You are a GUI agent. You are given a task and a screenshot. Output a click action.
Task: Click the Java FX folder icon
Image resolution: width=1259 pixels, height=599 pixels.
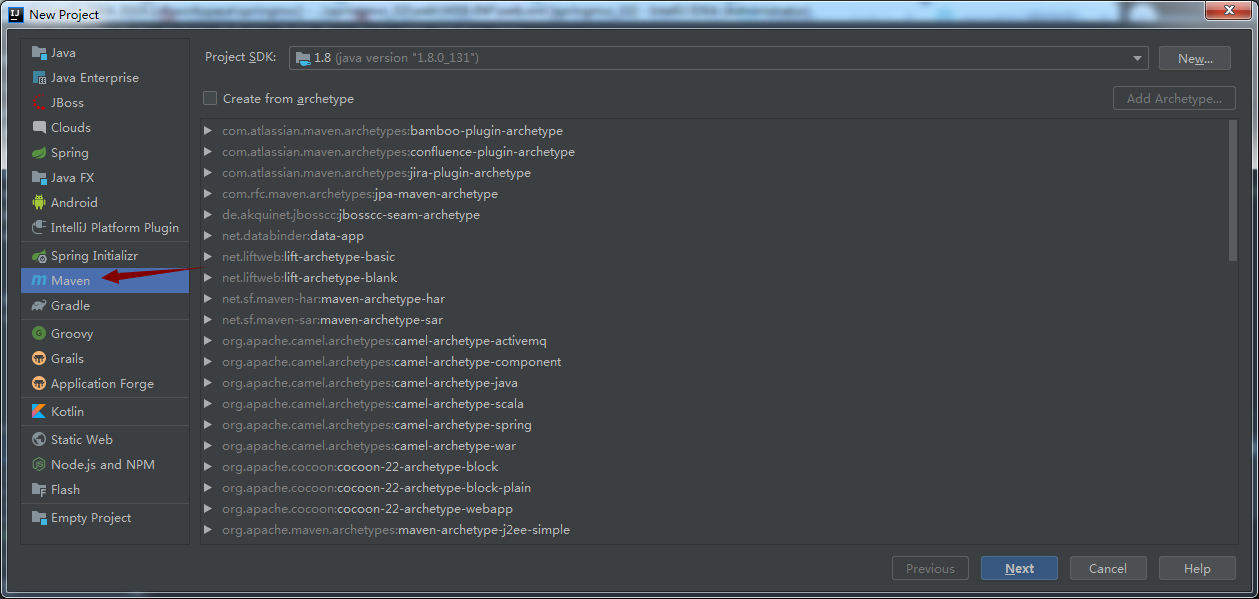click(x=39, y=178)
